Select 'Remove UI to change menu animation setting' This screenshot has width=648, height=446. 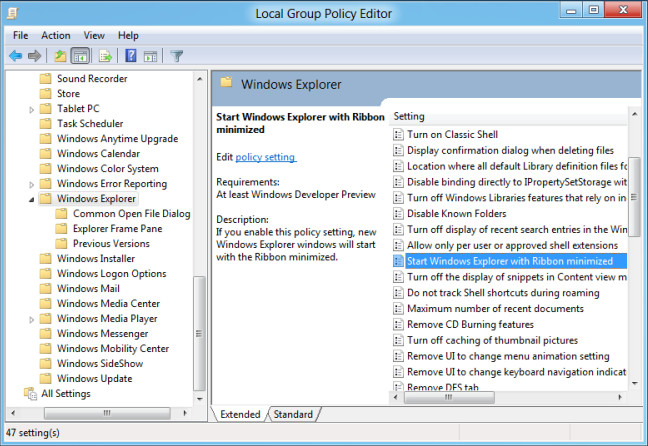[508, 356]
